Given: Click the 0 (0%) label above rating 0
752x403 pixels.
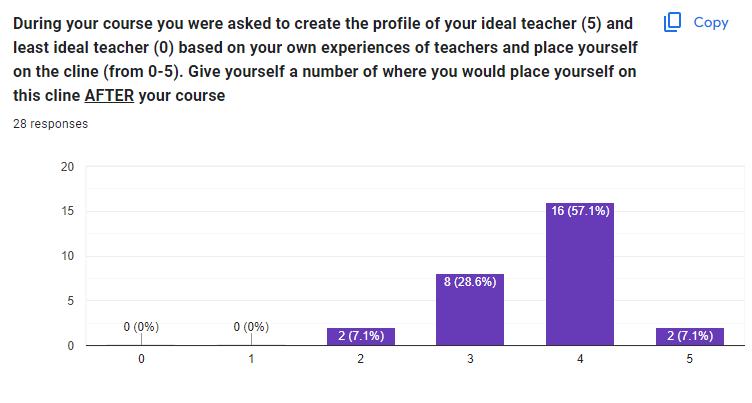Looking at the screenshot, I should tap(141, 327).
